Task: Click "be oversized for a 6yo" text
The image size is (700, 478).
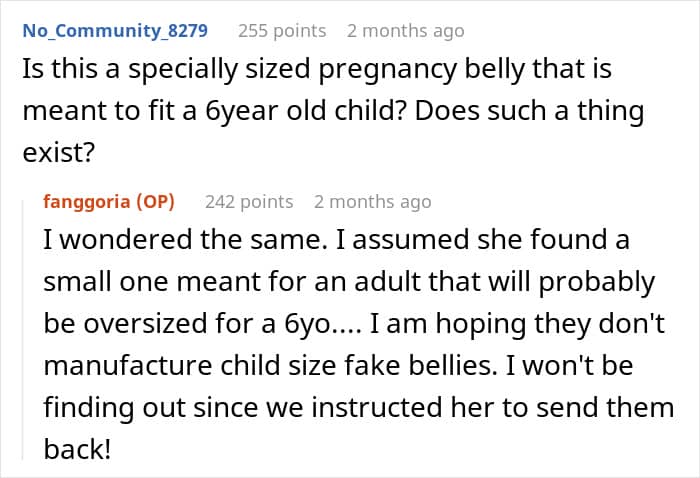Action: click(x=191, y=324)
